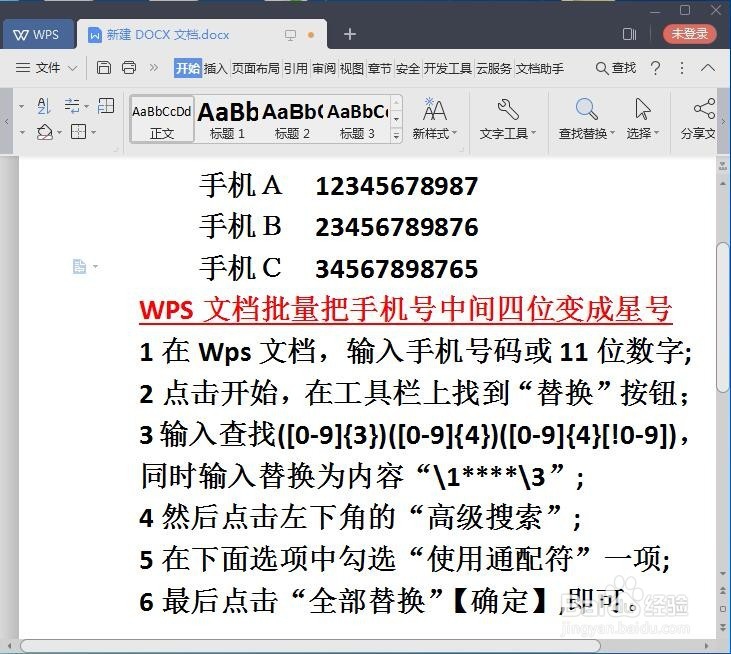
Task: Click the 查找 search box
Action: [x=615, y=68]
